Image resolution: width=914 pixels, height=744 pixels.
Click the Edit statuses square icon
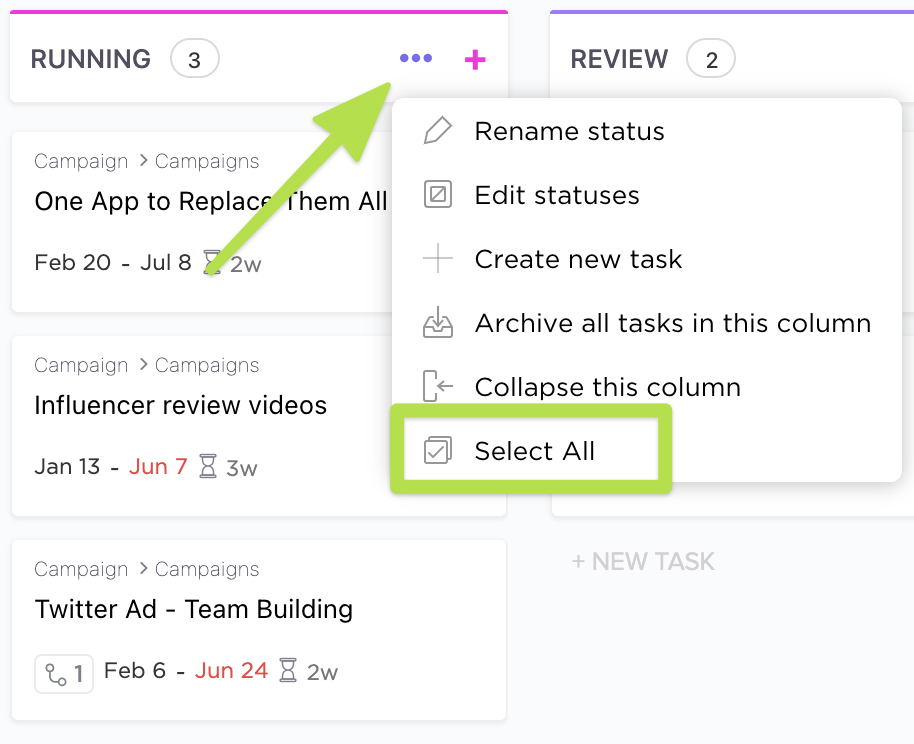(x=437, y=195)
